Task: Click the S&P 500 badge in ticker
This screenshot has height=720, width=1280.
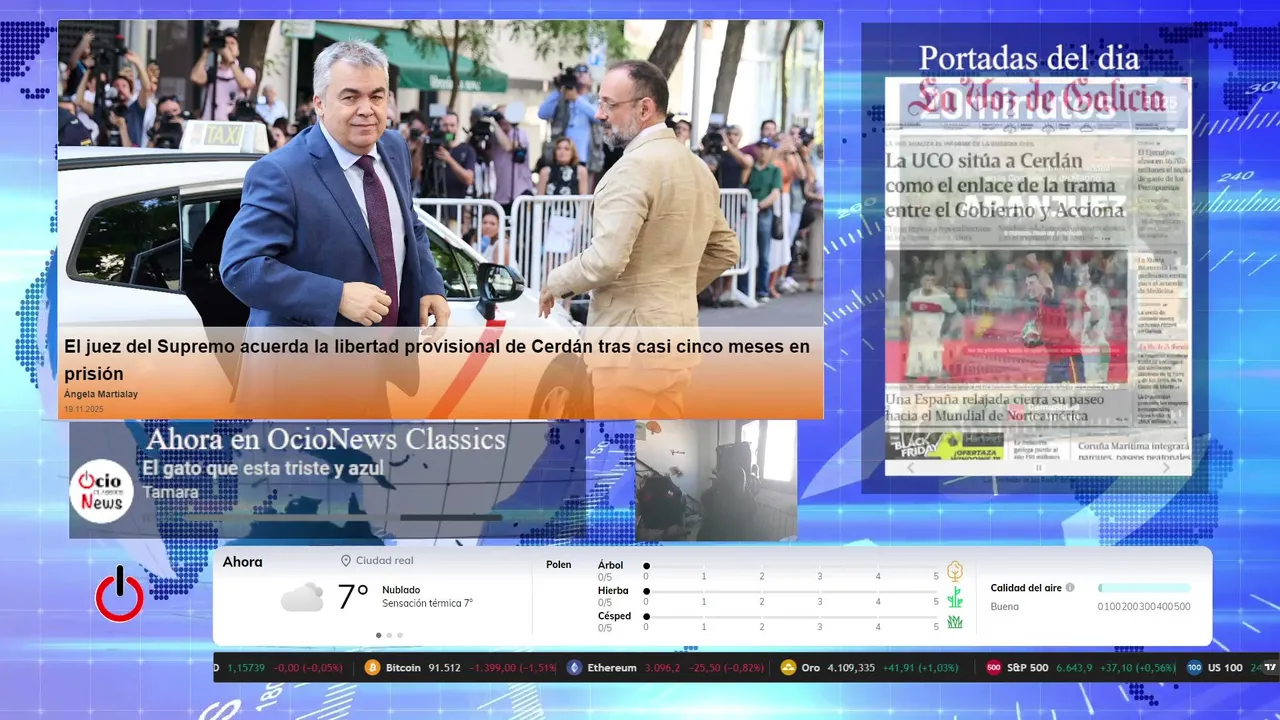Action: pyautogui.click(x=994, y=668)
